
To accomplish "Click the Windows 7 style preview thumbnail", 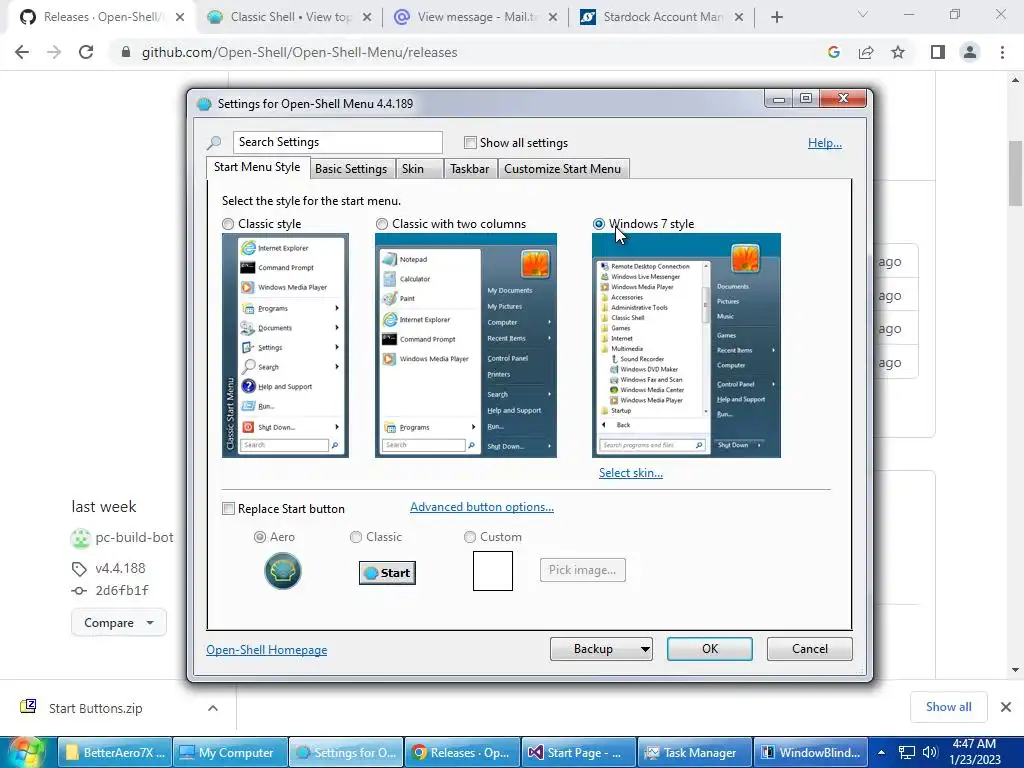I will click(x=686, y=345).
